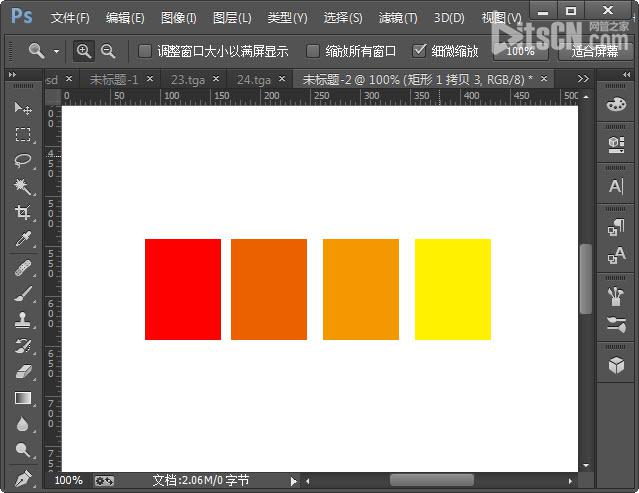The width and height of the screenshot is (639, 493).
Task: Select the Lasso tool
Action: (23, 161)
